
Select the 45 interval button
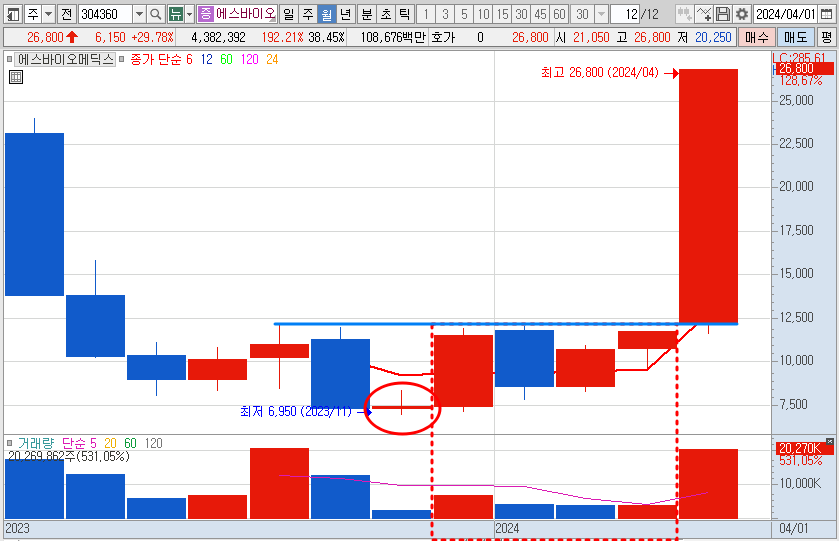point(540,14)
